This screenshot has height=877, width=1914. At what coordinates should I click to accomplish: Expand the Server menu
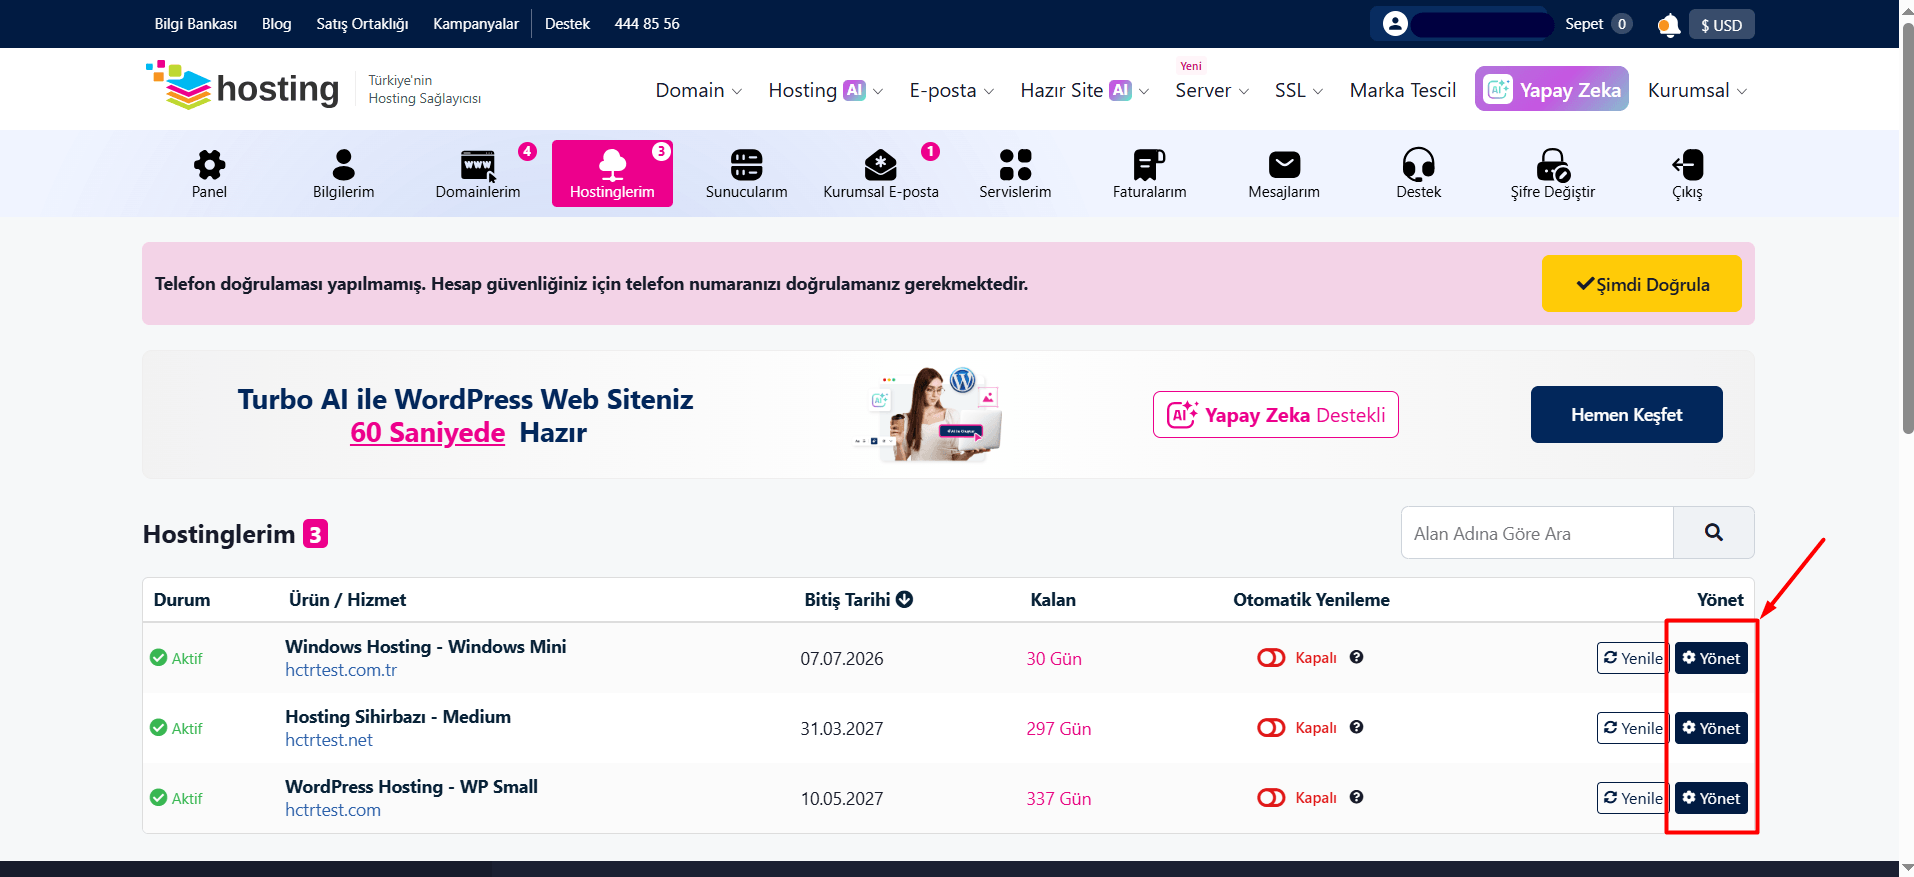tap(1212, 90)
